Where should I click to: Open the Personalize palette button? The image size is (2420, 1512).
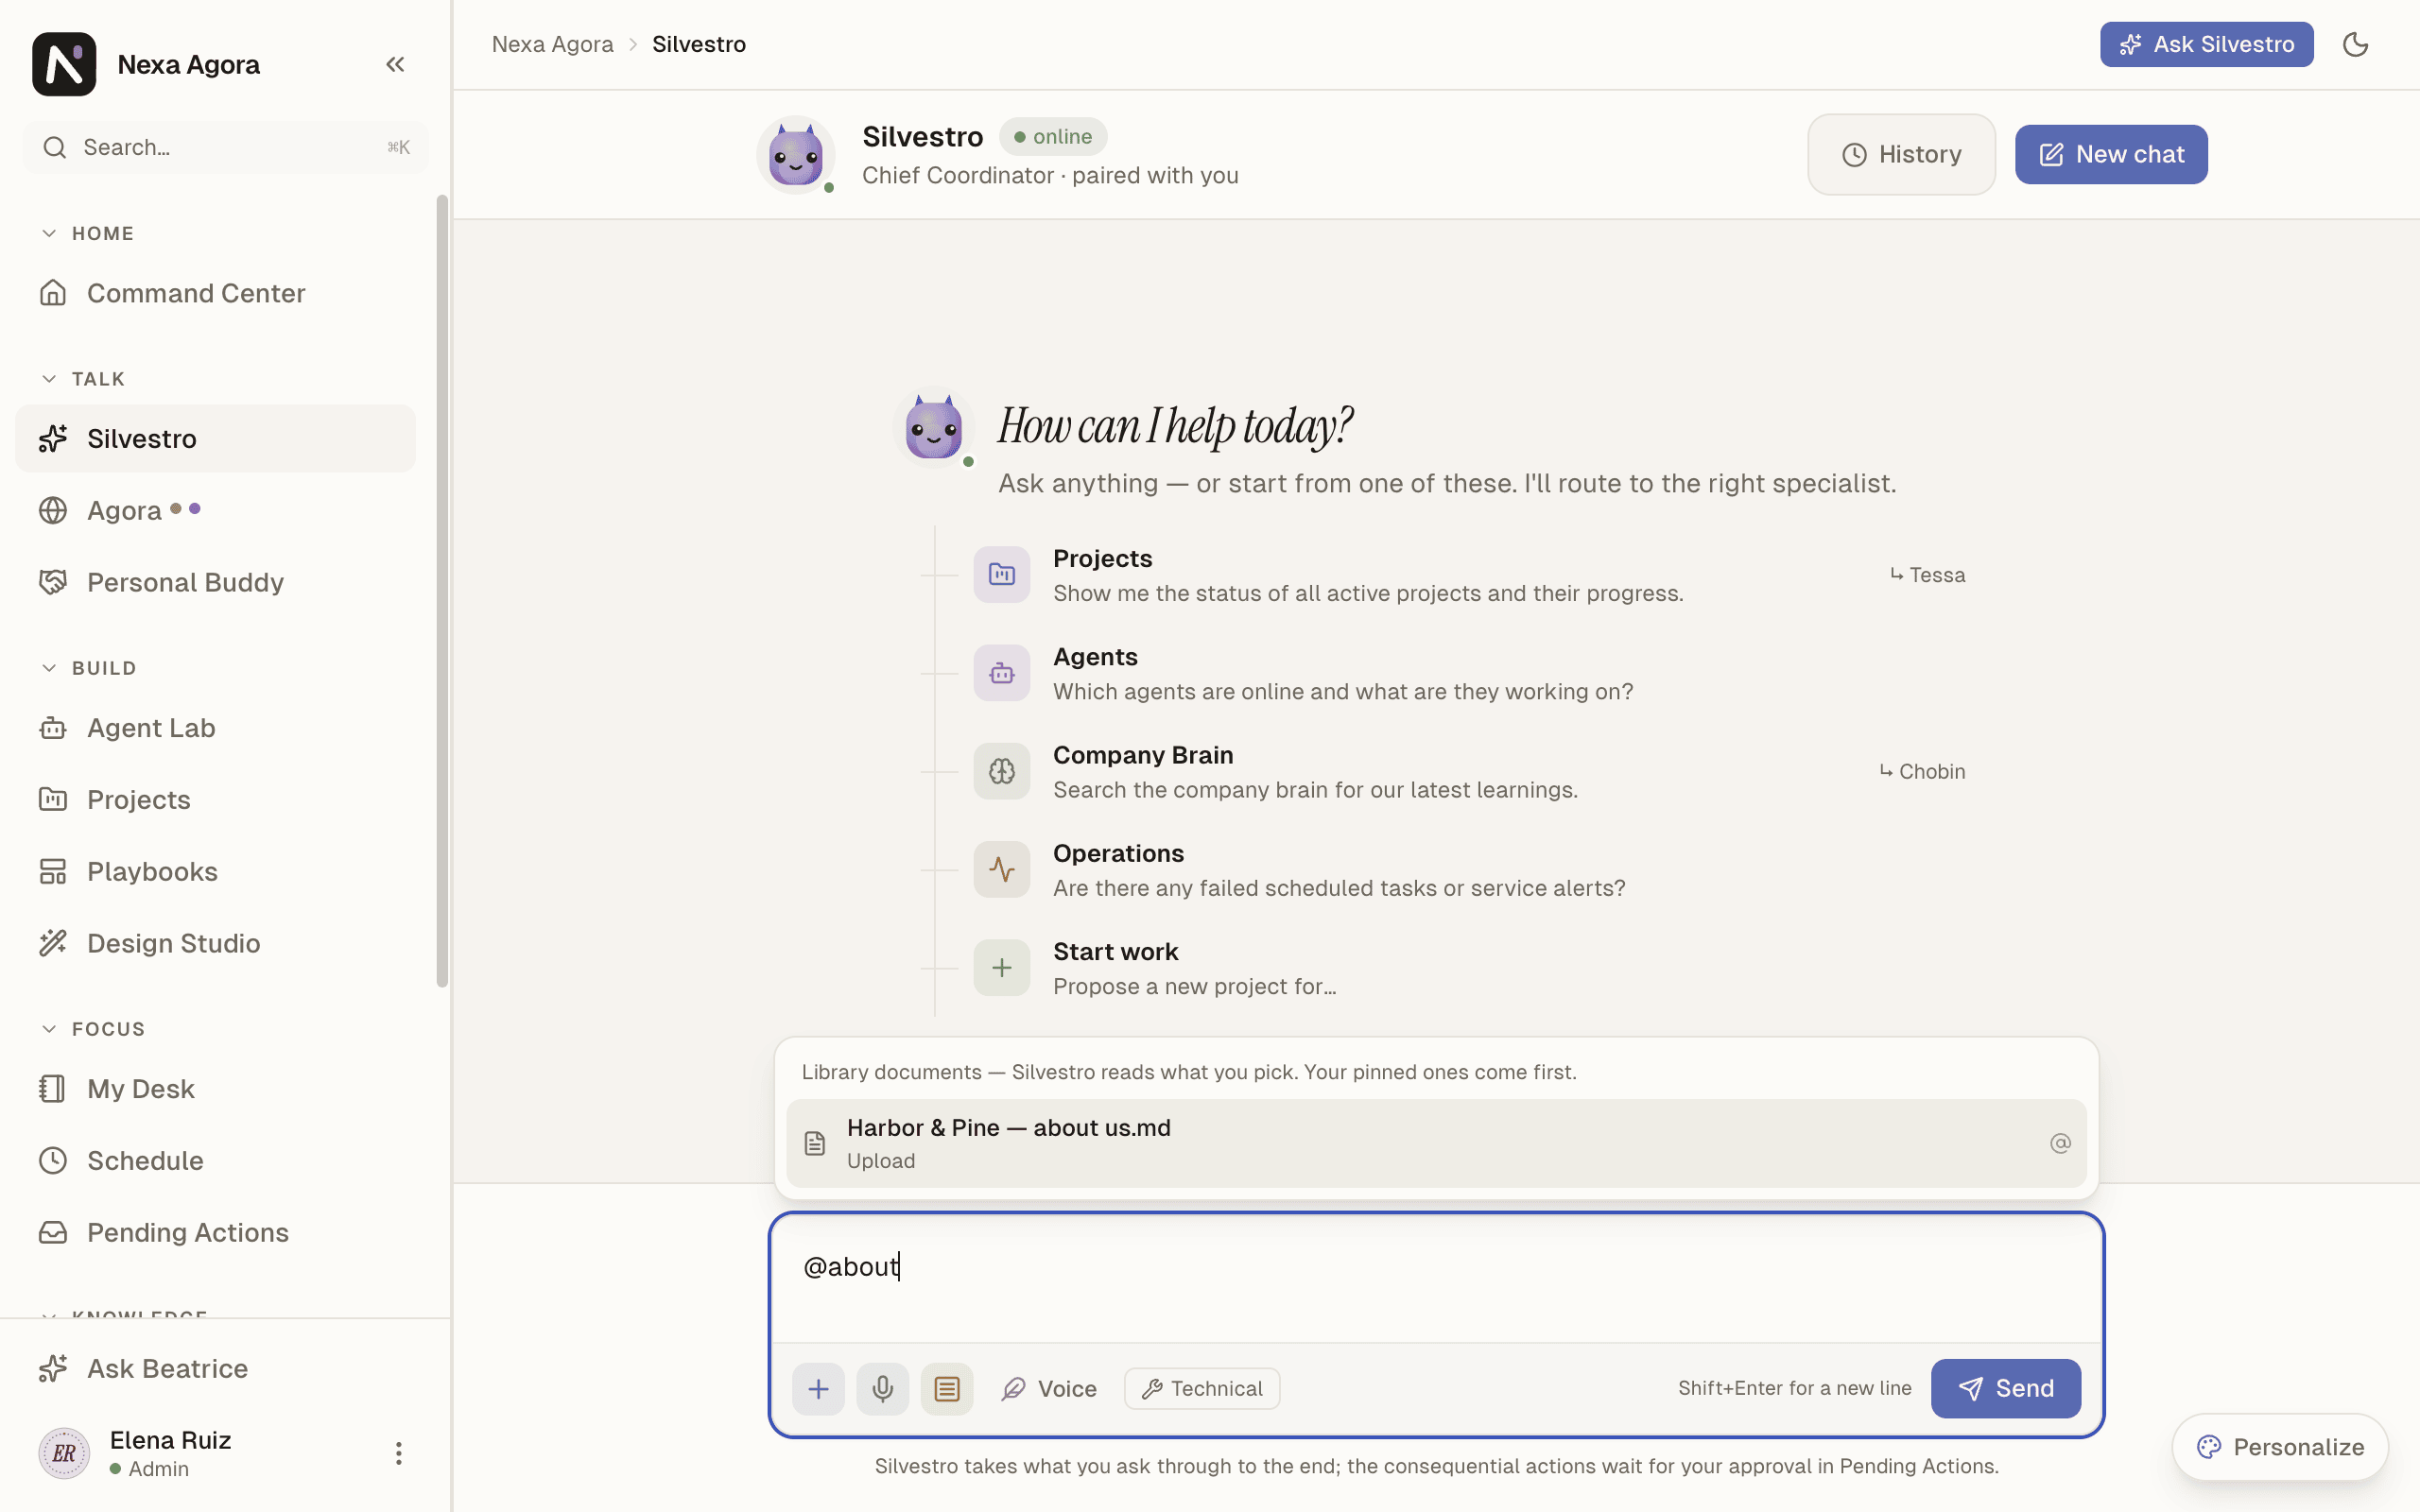click(2279, 1446)
